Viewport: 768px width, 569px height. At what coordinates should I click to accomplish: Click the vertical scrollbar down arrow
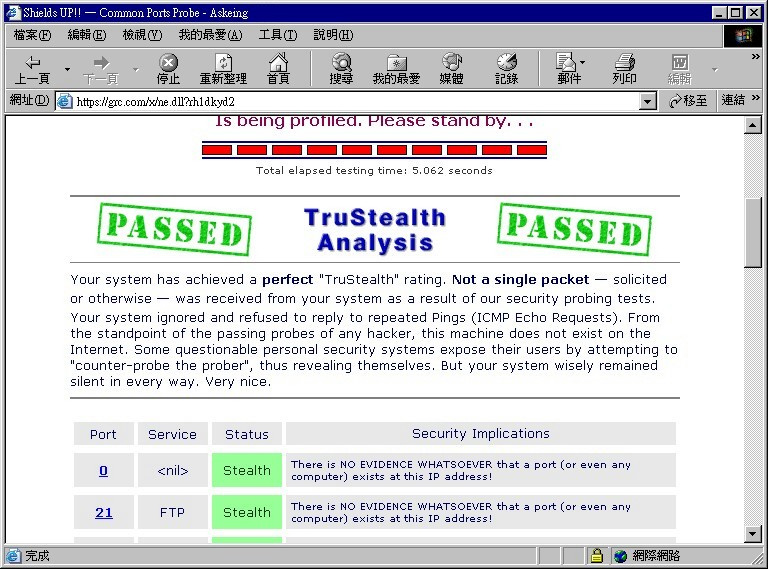[x=752, y=534]
